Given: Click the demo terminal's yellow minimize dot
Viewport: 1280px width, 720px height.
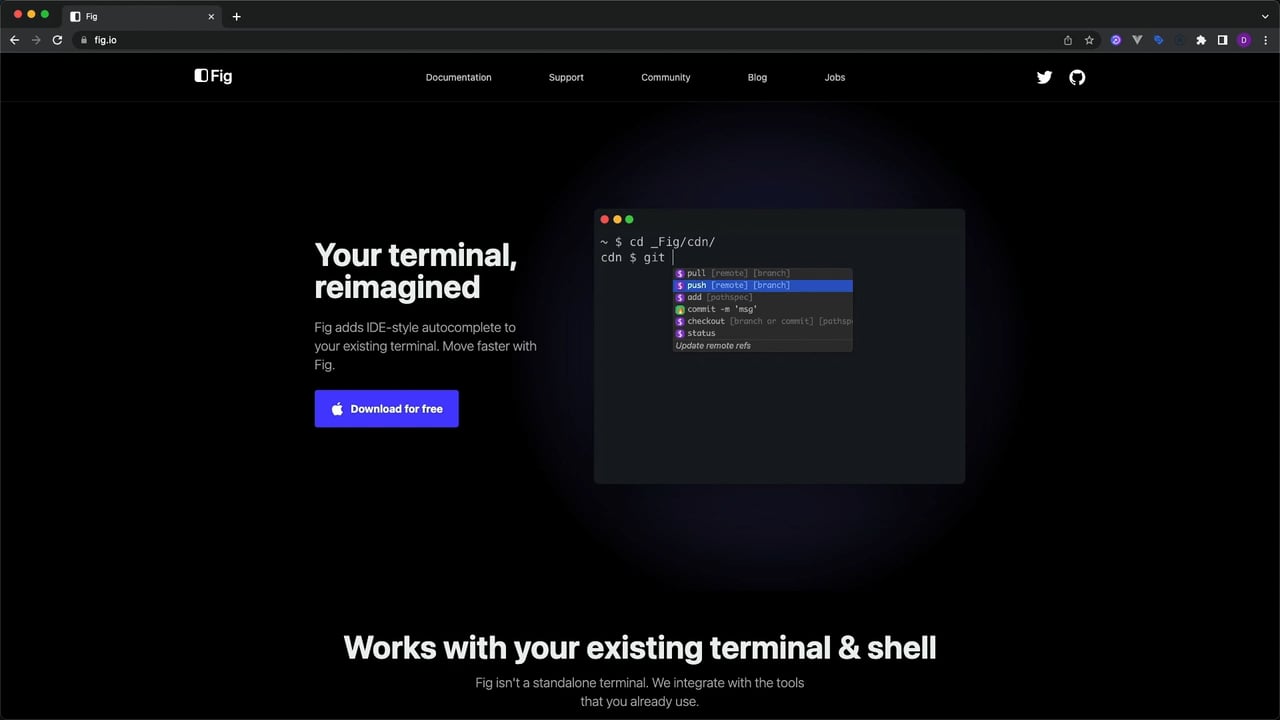Looking at the screenshot, I should point(617,219).
